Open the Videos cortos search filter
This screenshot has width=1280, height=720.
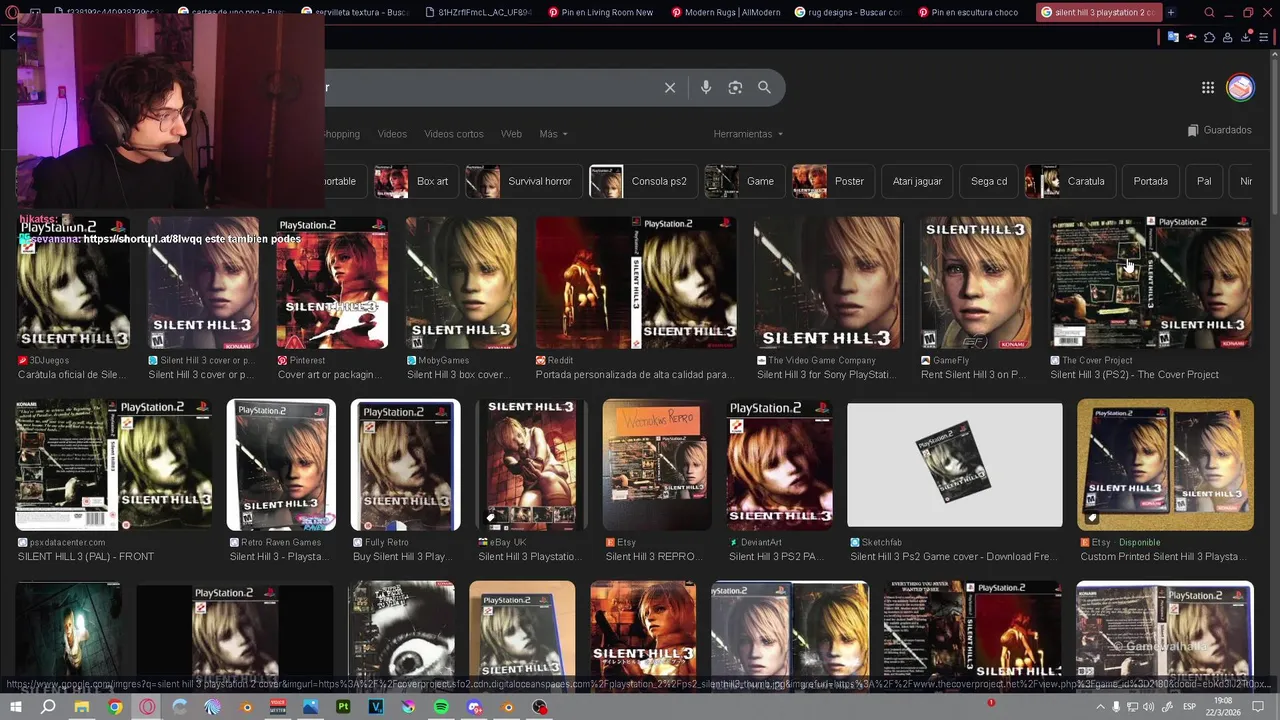[453, 134]
